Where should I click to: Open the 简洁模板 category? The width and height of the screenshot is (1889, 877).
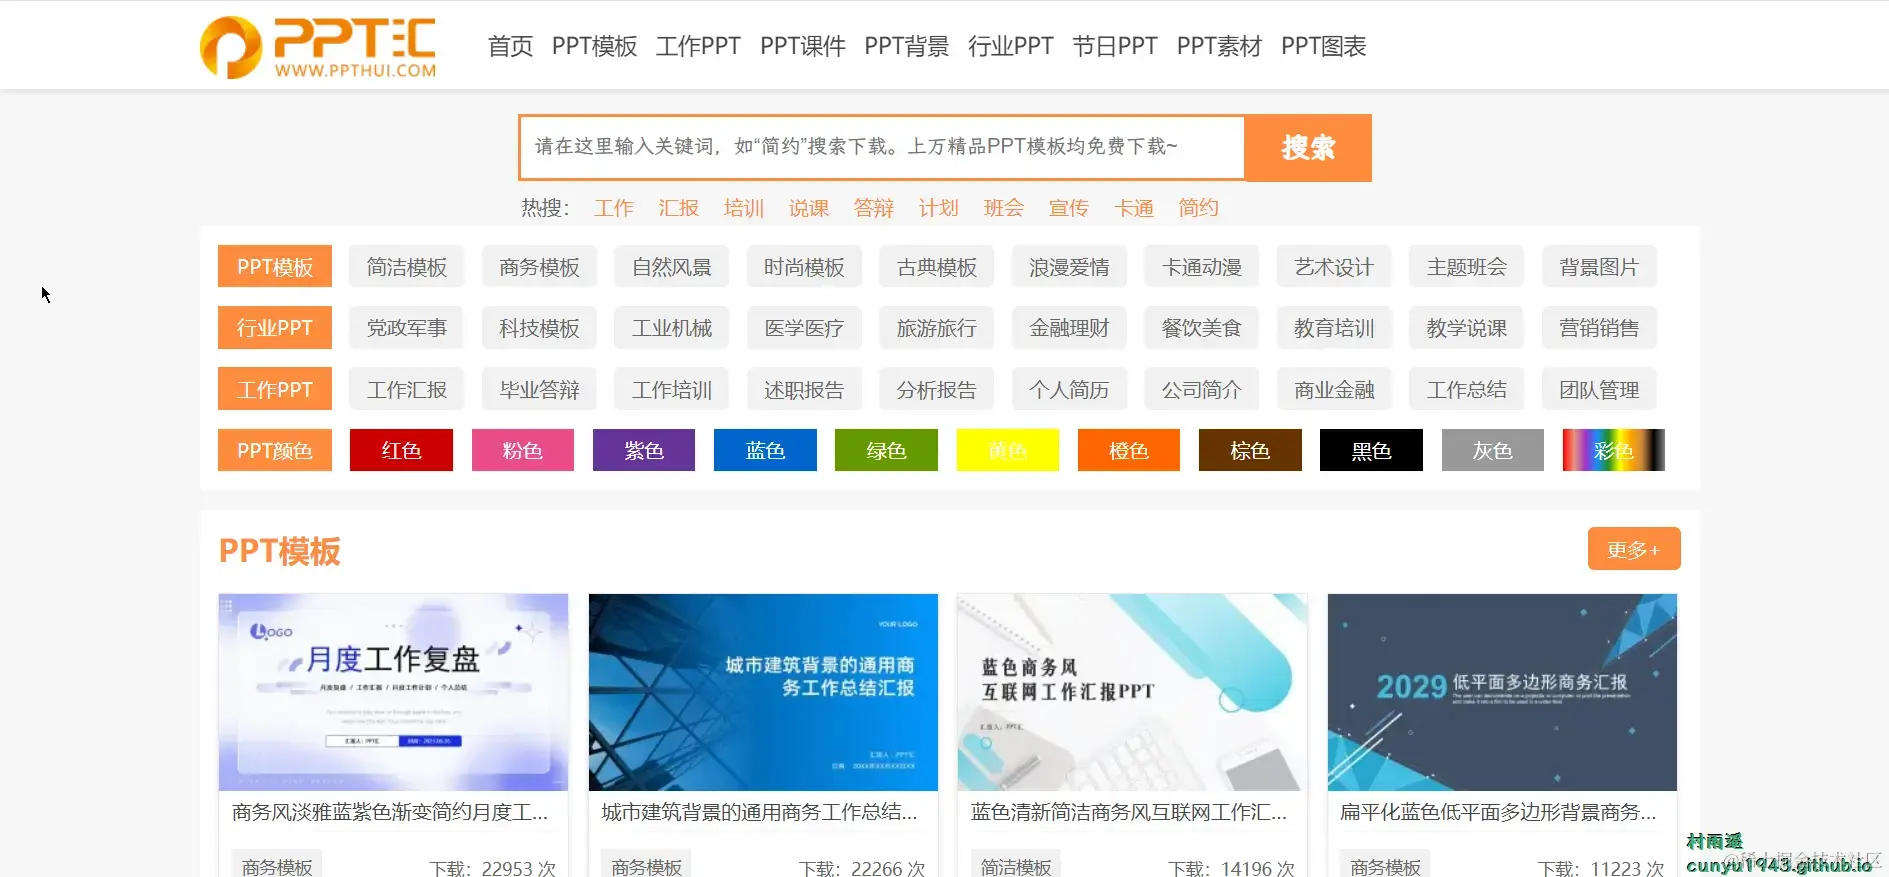[x=406, y=267]
